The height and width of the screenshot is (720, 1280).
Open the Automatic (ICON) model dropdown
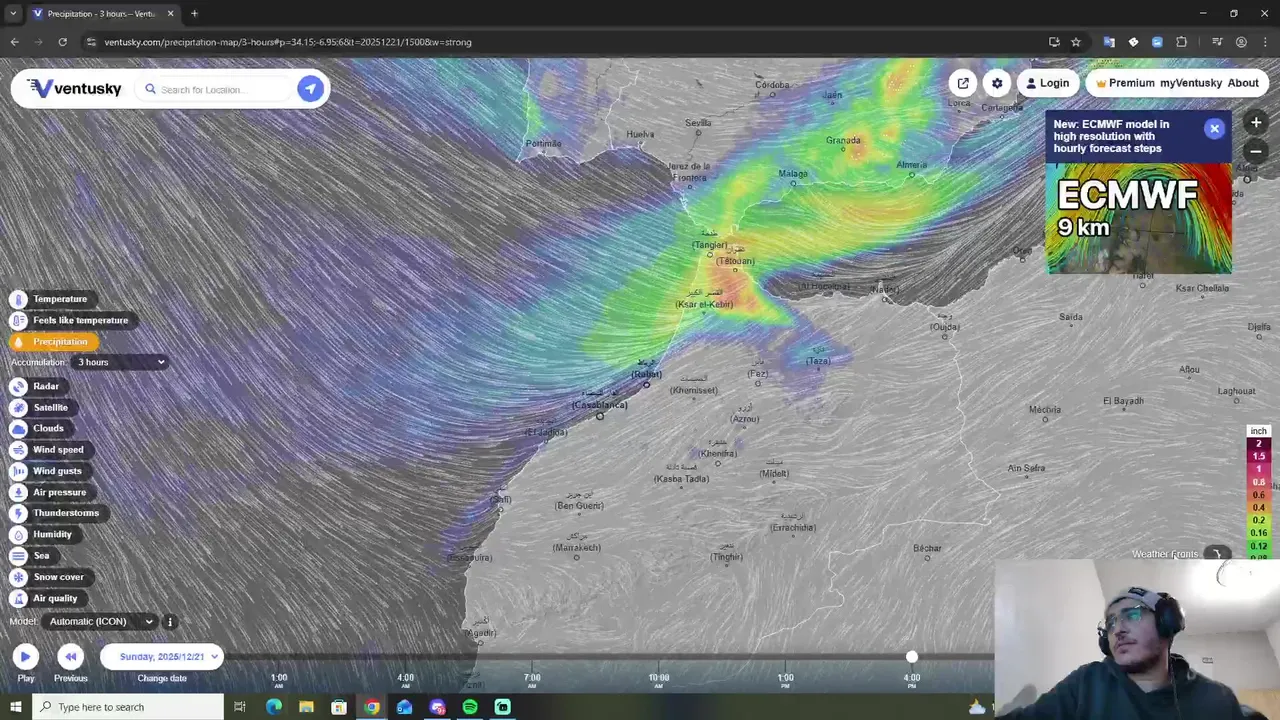[x=101, y=621]
